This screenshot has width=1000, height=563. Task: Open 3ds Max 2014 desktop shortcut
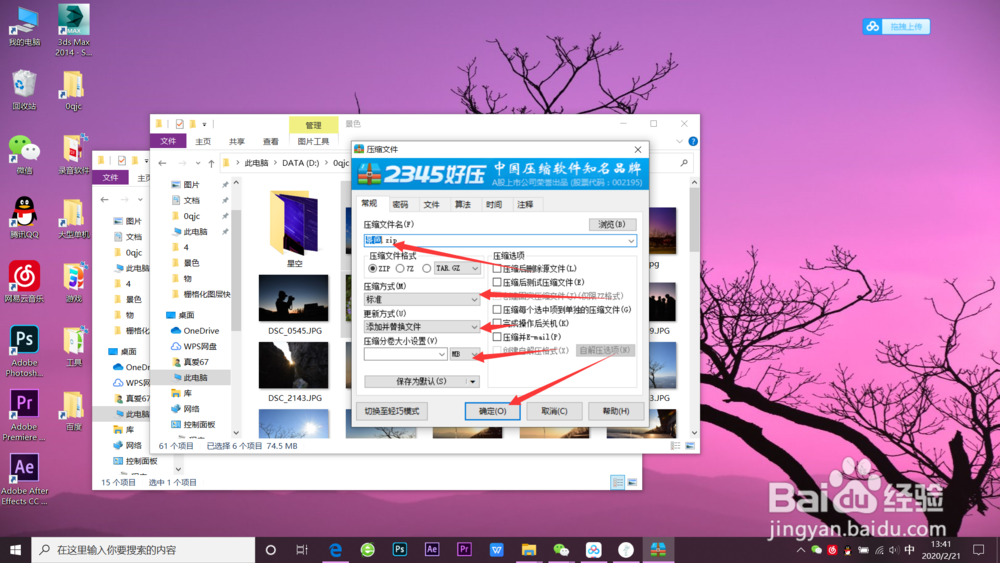pyautogui.click(x=73, y=30)
